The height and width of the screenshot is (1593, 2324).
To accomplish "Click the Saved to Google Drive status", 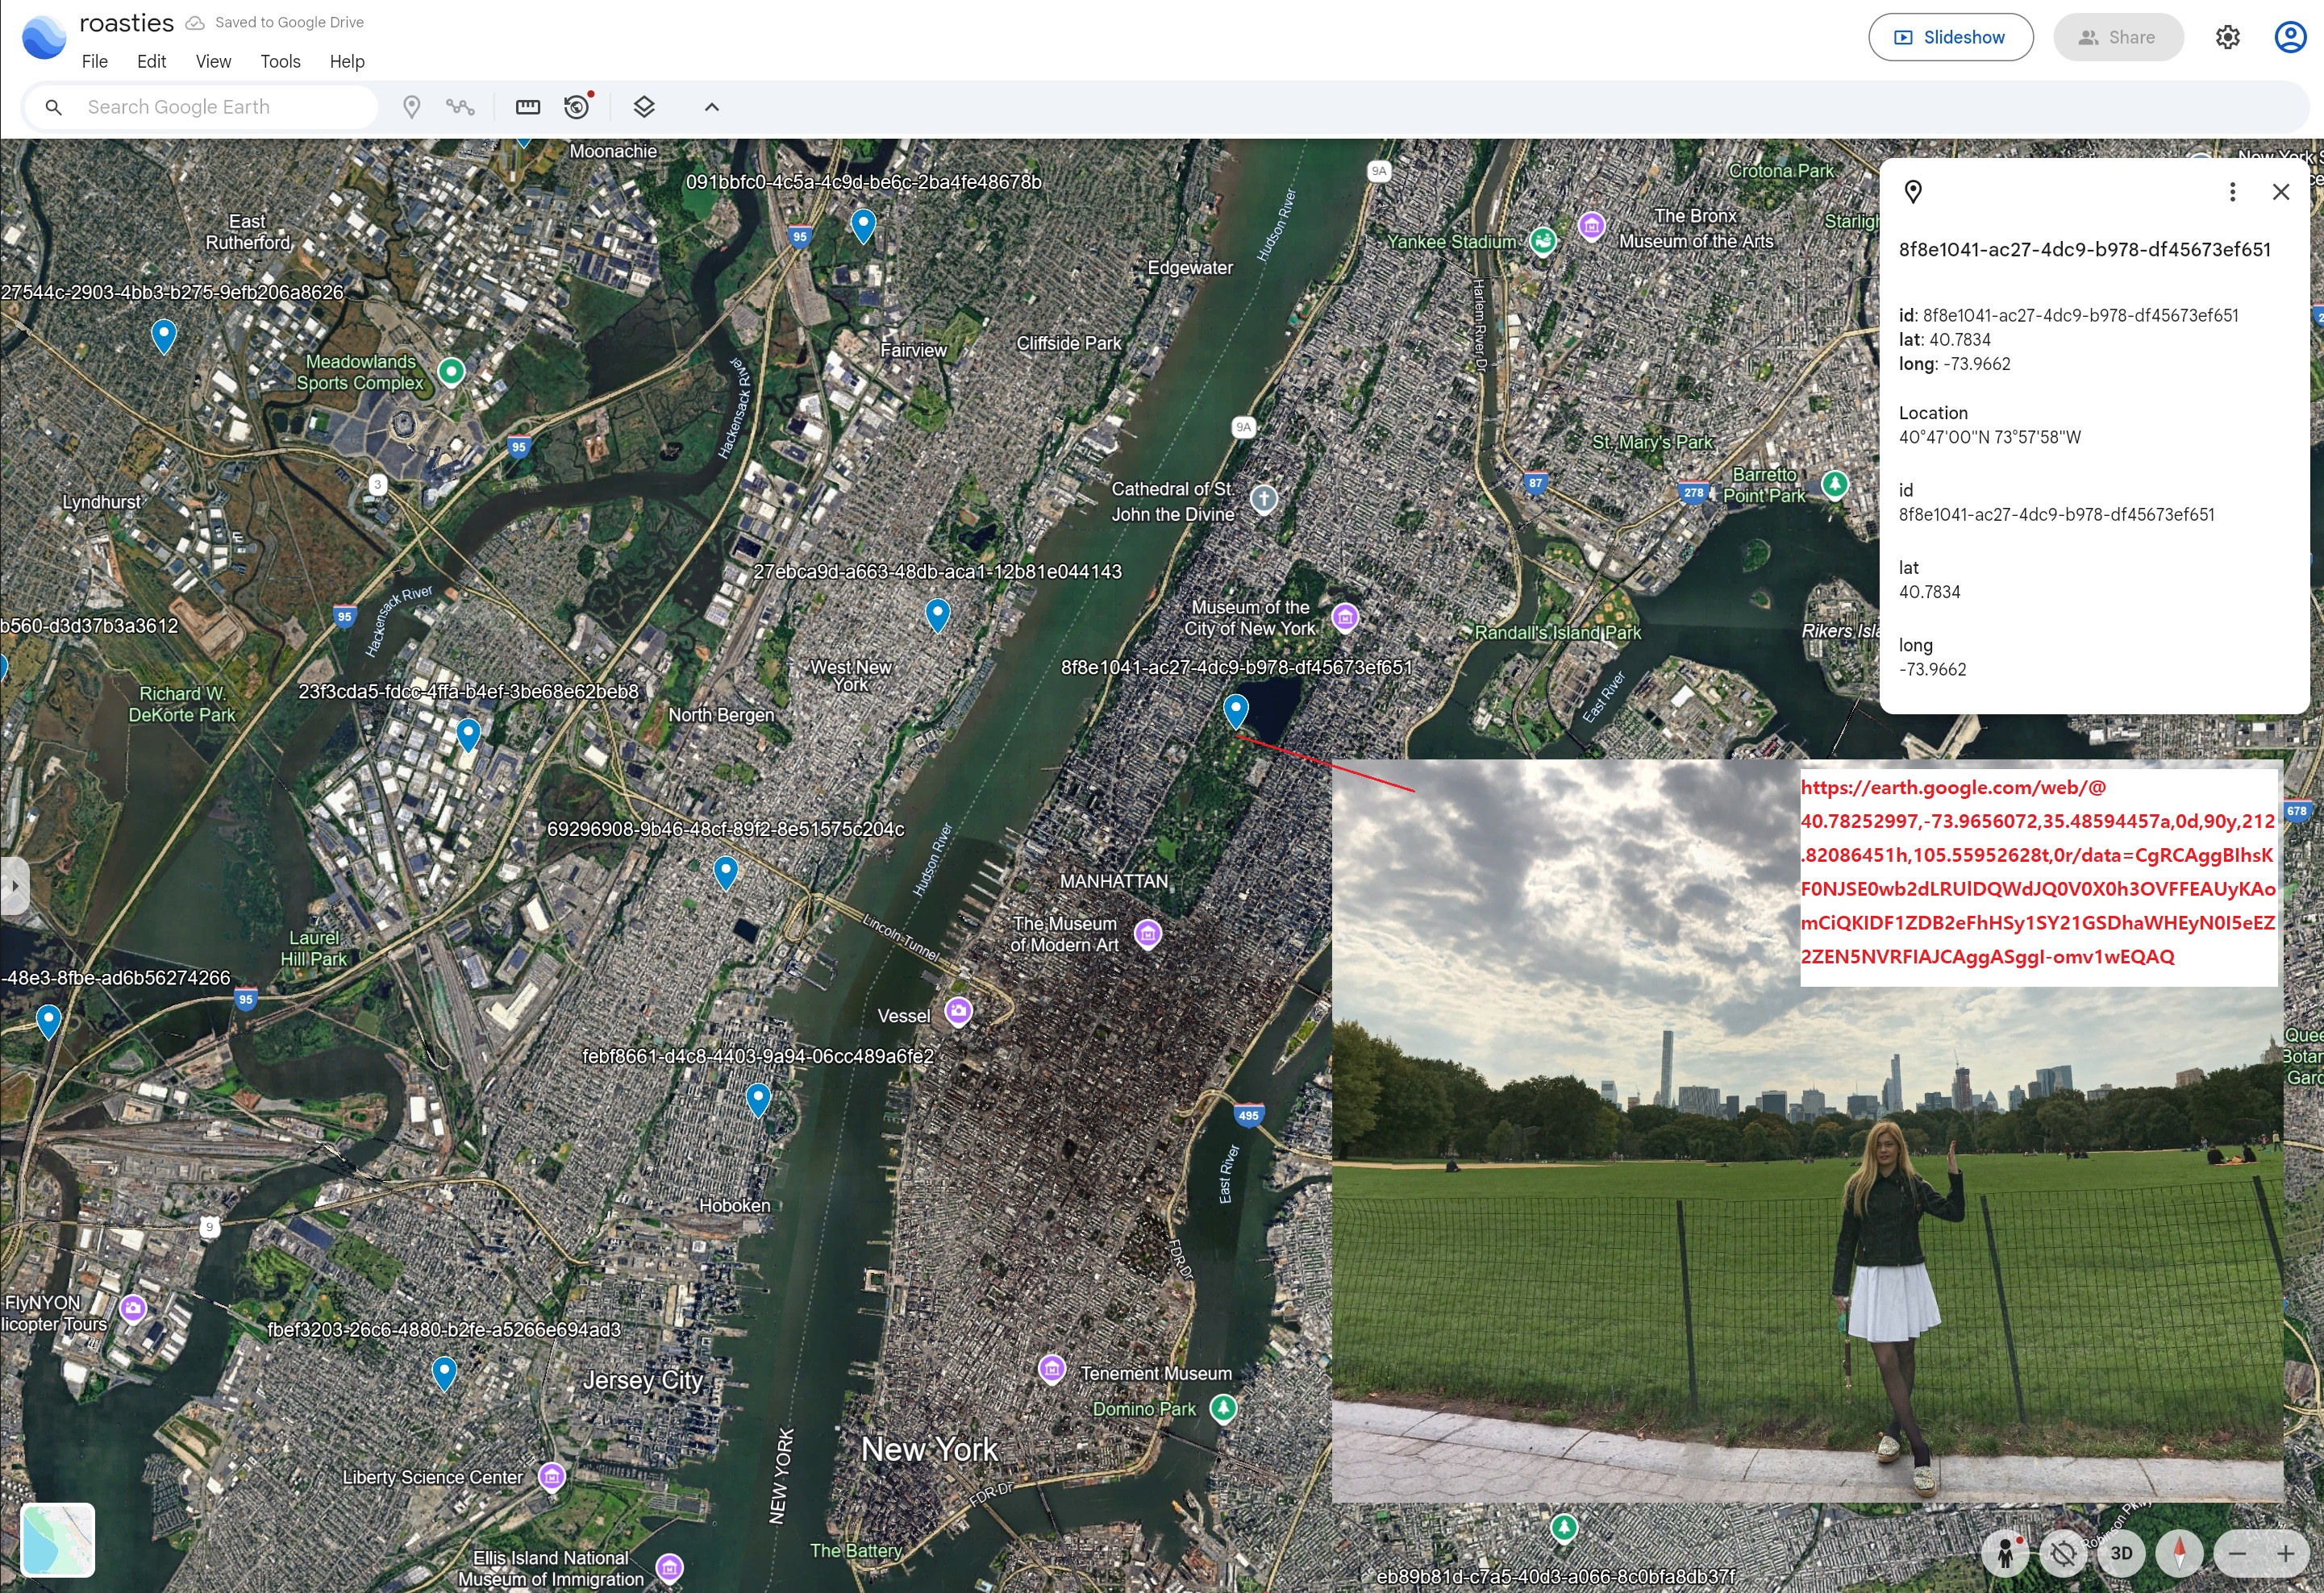I will (x=275, y=23).
